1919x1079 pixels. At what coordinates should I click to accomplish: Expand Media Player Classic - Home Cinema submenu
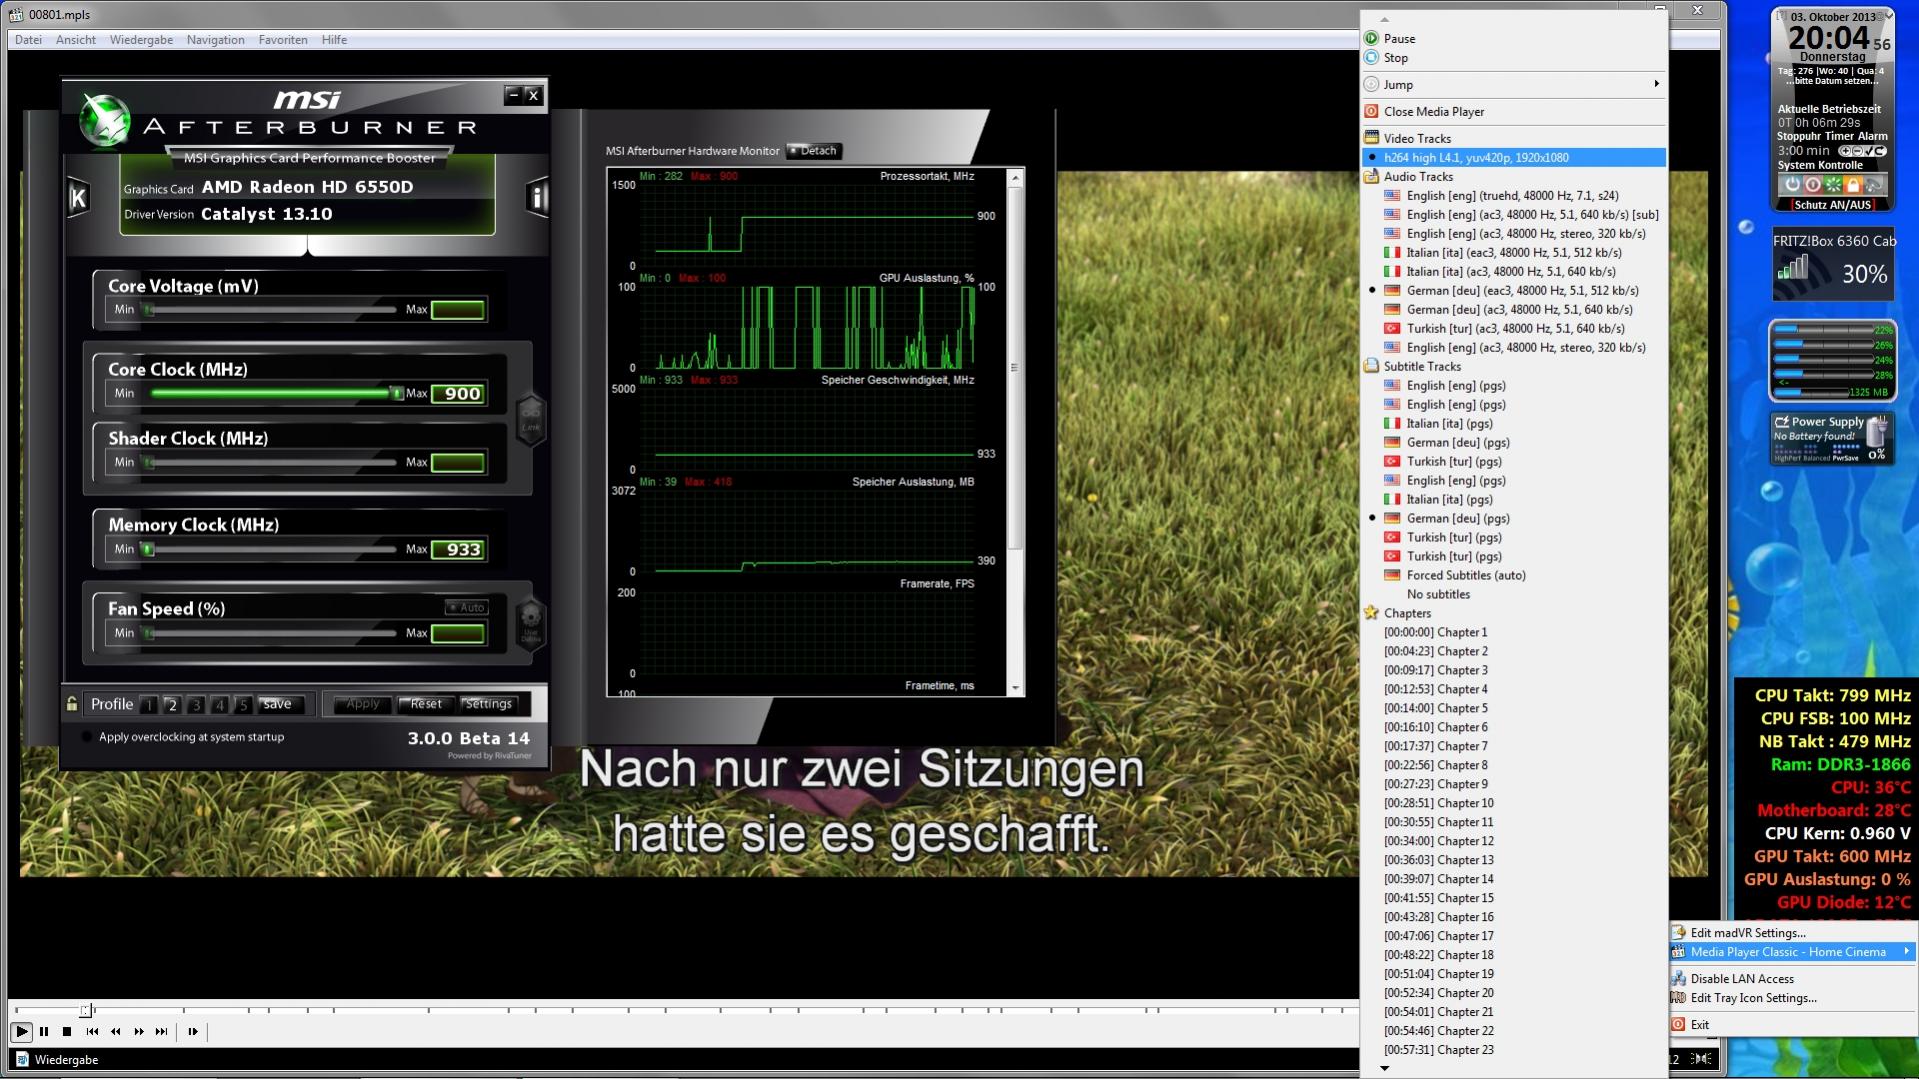(1794, 952)
